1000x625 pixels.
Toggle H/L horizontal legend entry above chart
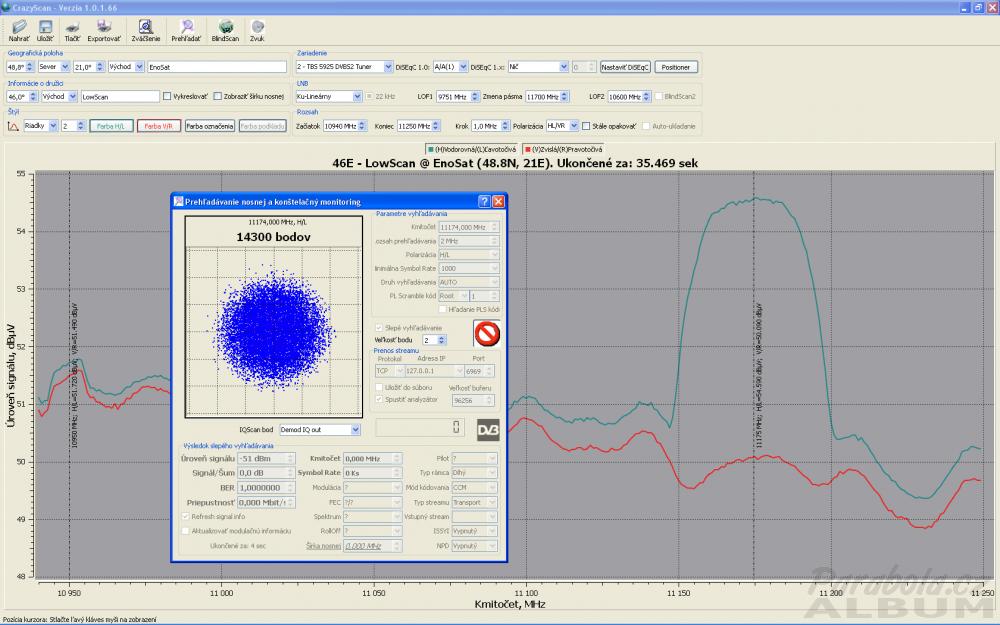(x=473, y=149)
